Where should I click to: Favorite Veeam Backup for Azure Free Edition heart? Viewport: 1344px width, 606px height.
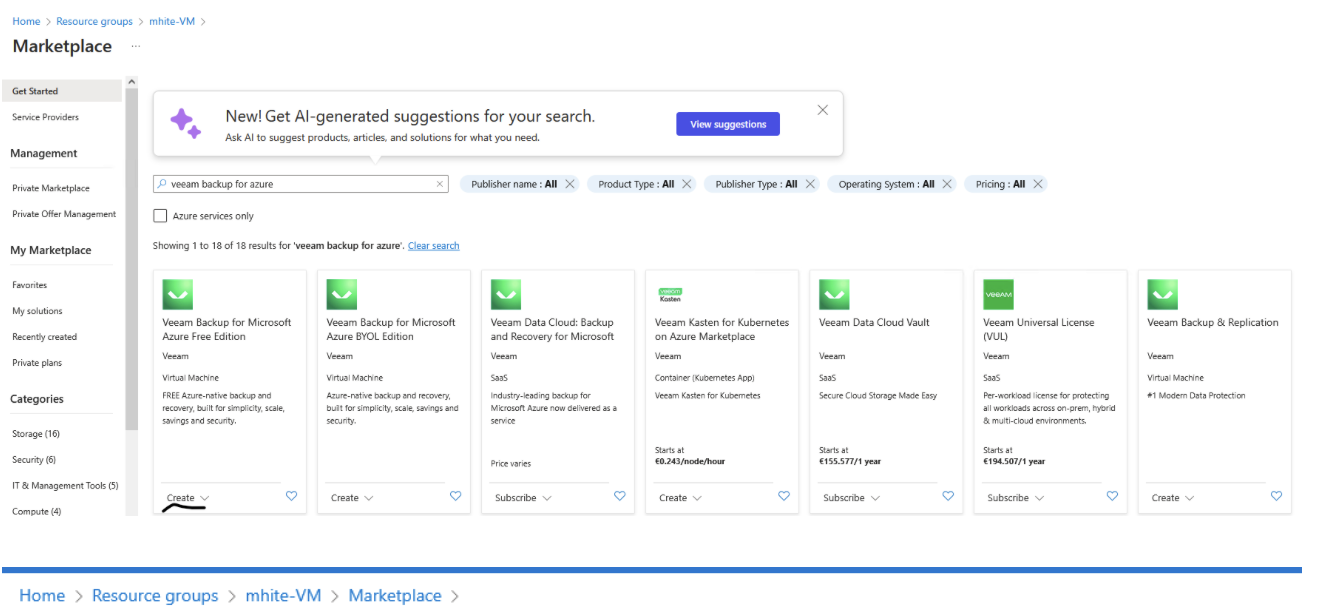pos(291,496)
